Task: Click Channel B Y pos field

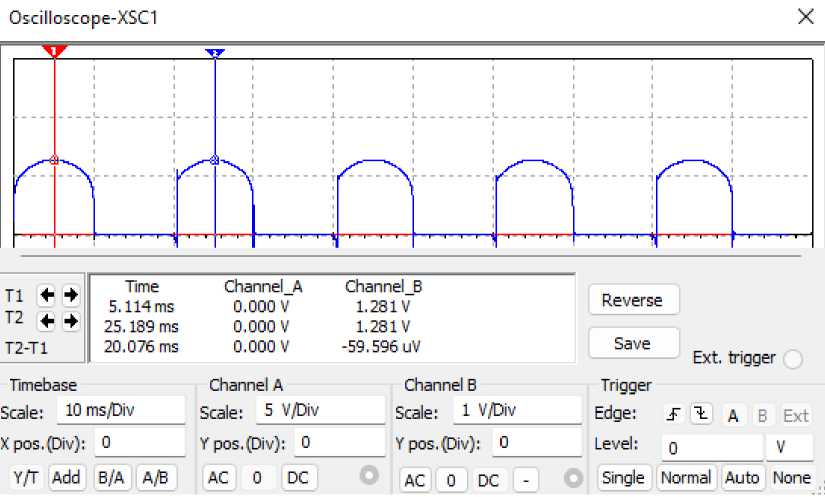Action: (x=537, y=442)
